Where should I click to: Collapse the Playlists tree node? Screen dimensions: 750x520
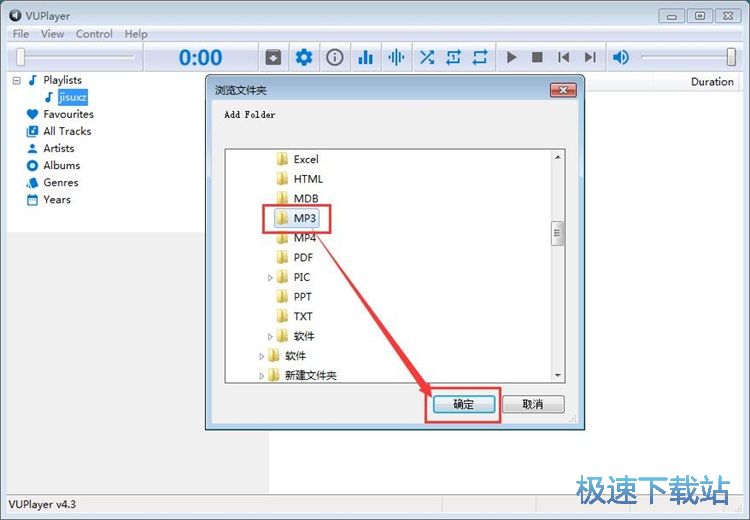click(17, 80)
